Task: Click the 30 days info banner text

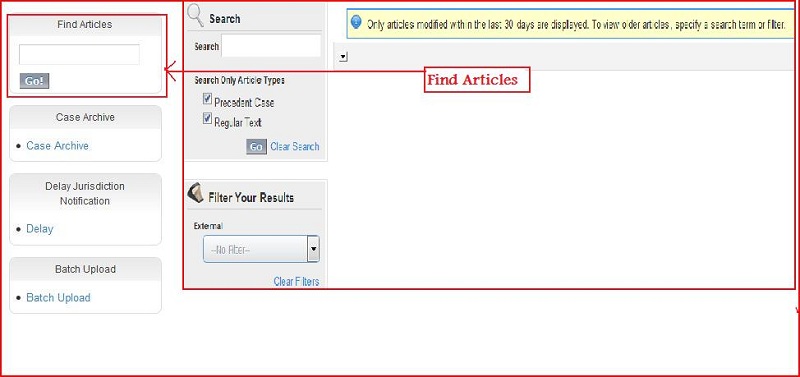Action: [576, 24]
